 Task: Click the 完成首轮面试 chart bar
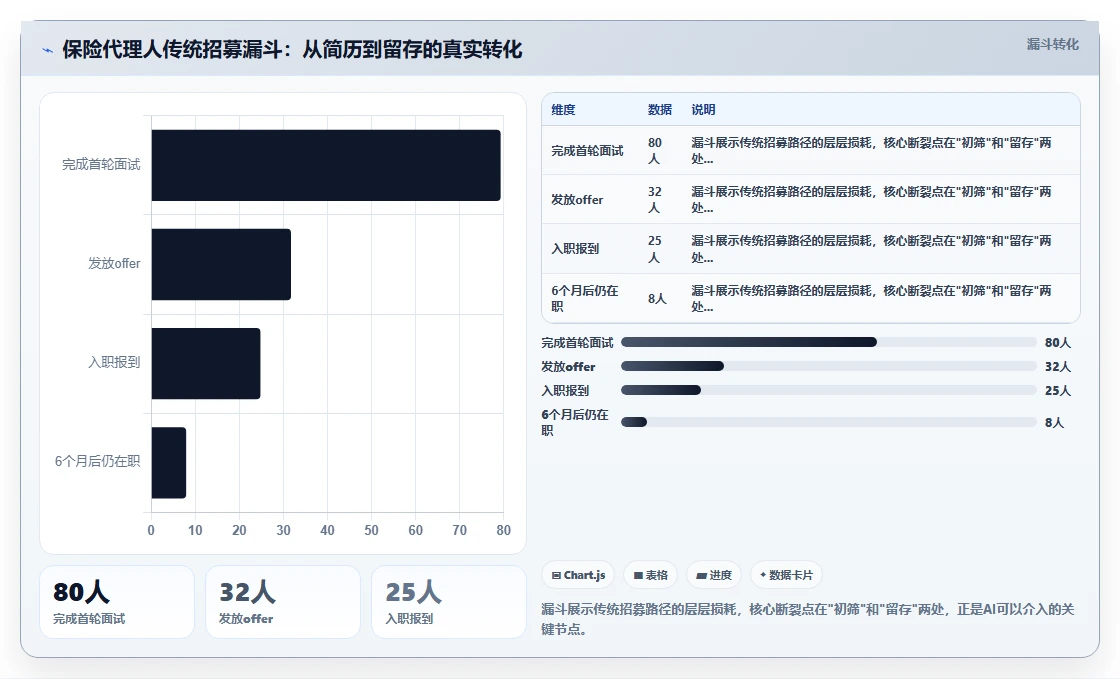pyautogui.click(x=326, y=165)
